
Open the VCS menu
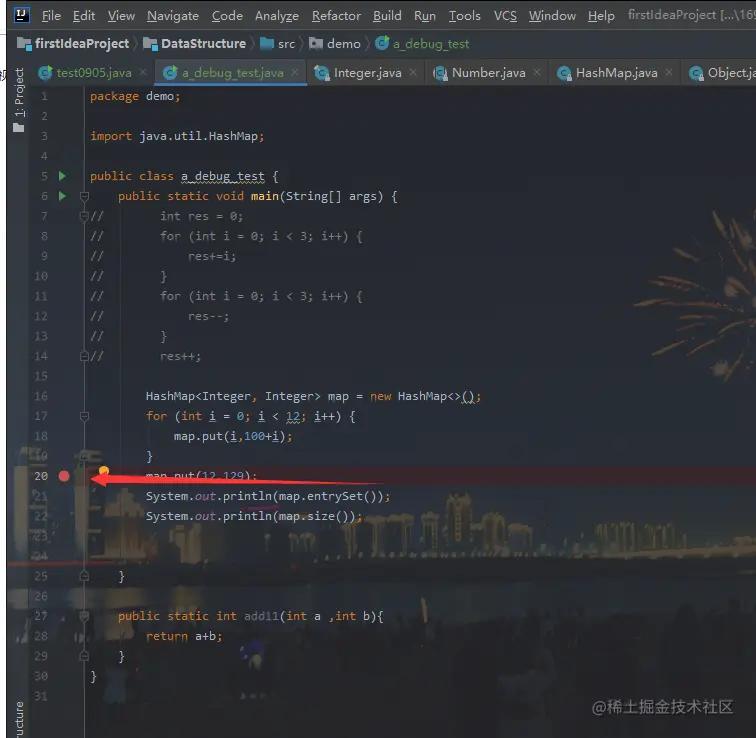[505, 16]
